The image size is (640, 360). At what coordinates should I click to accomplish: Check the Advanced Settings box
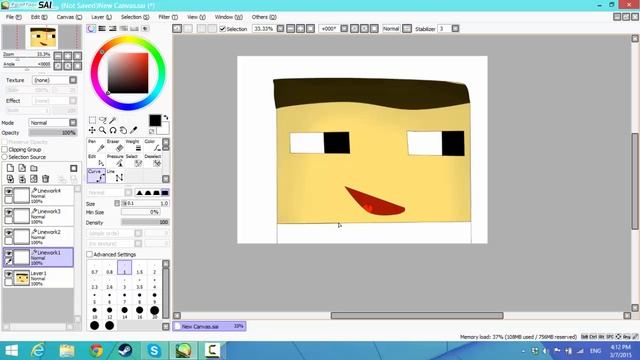point(89,254)
